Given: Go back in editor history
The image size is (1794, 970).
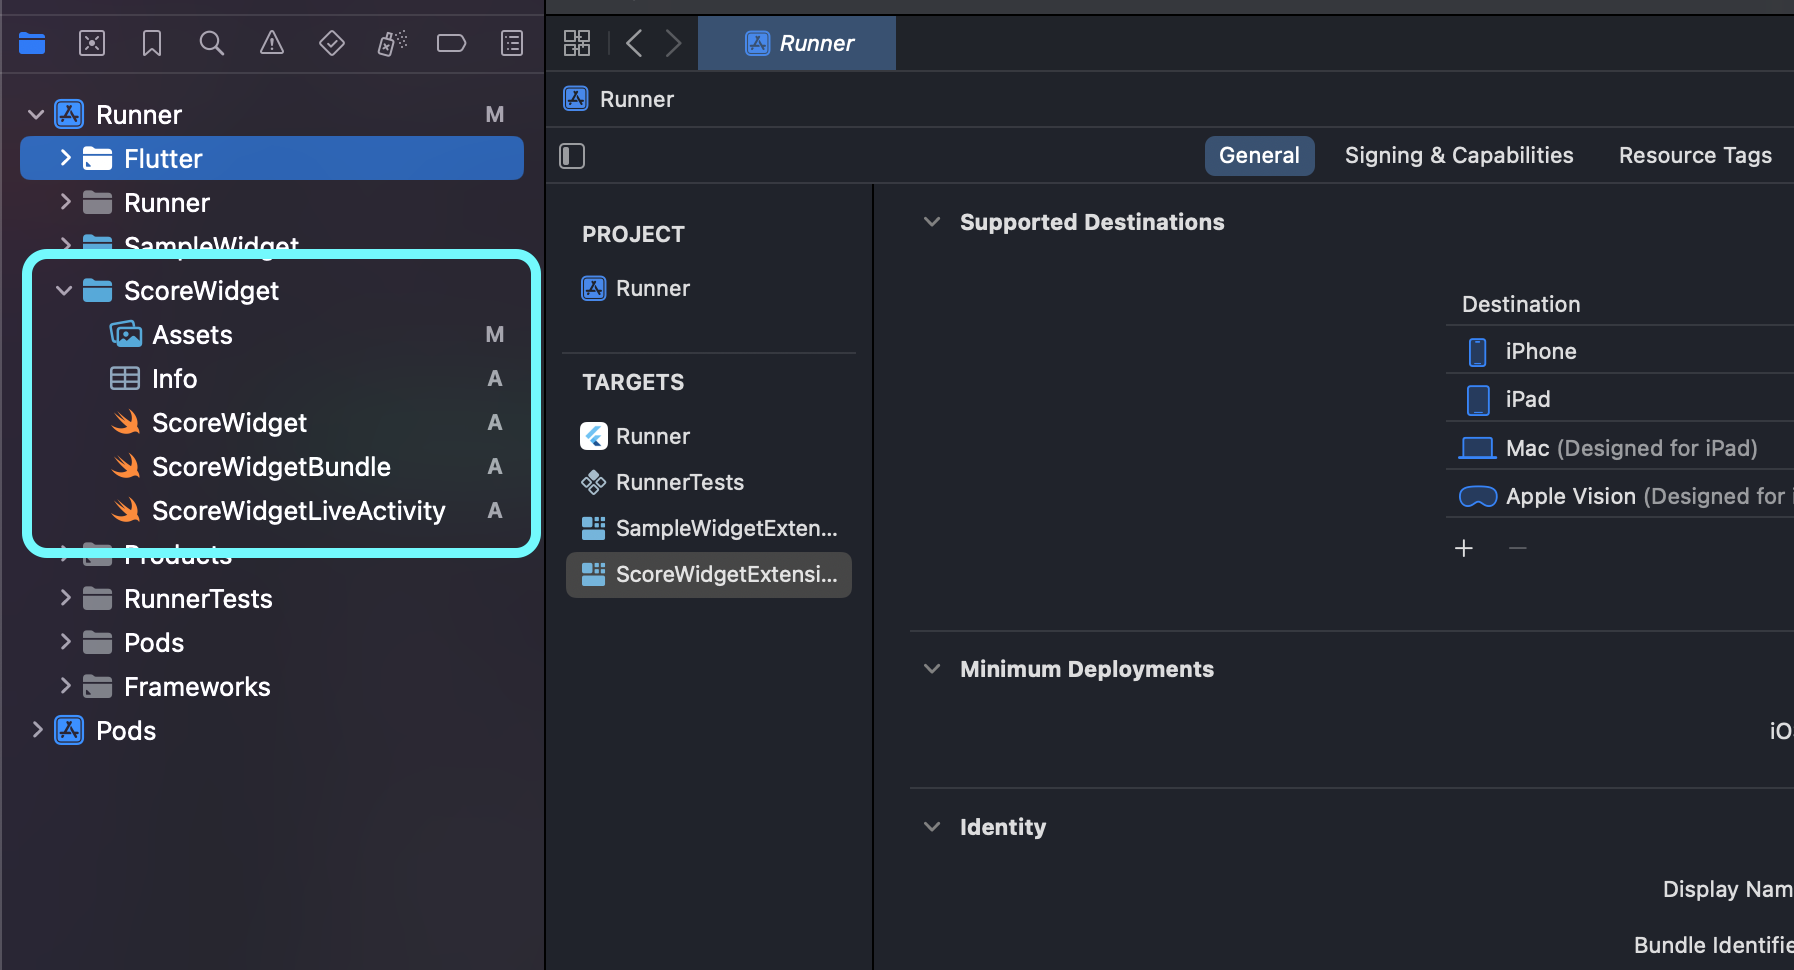Looking at the screenshot, I should tap(634, 43).
